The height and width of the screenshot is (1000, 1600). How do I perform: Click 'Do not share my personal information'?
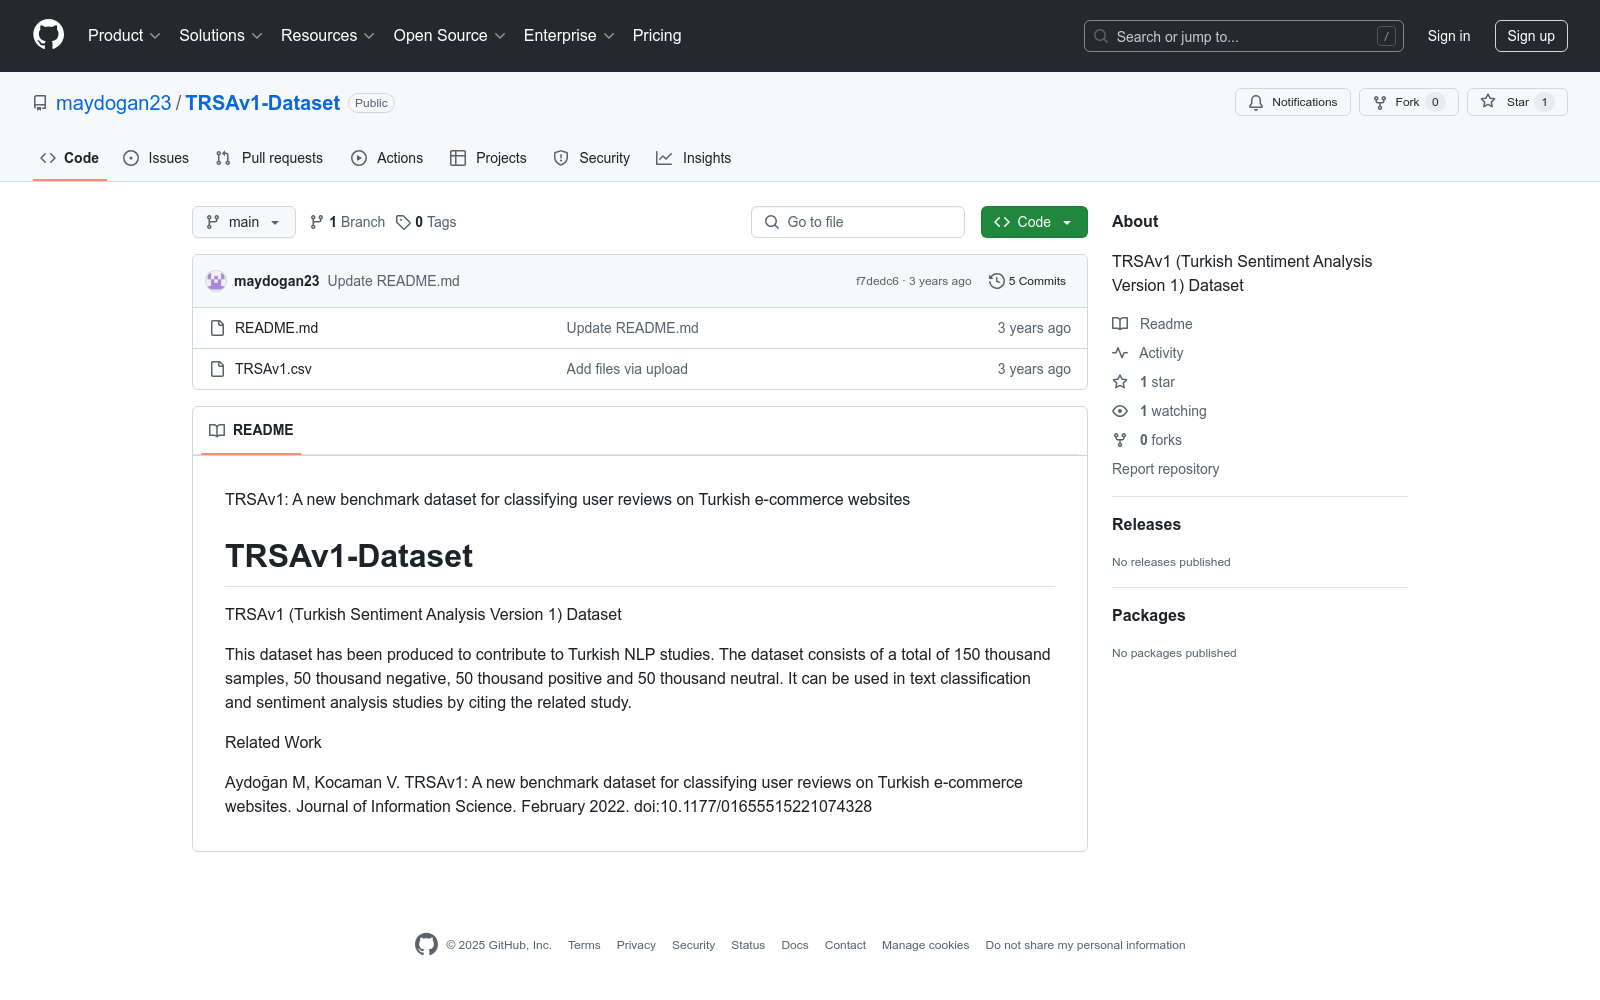(1085, 945)
